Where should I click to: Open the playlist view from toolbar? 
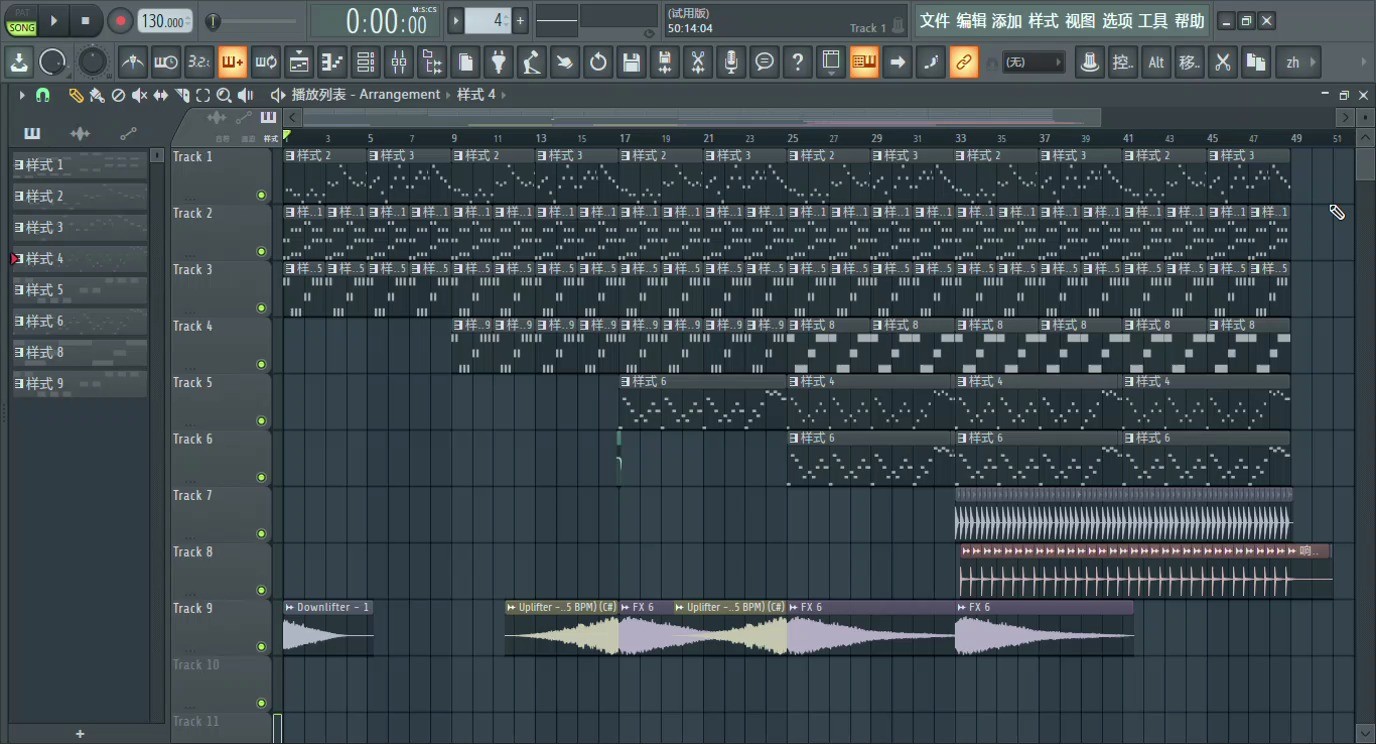click(299, 62)
